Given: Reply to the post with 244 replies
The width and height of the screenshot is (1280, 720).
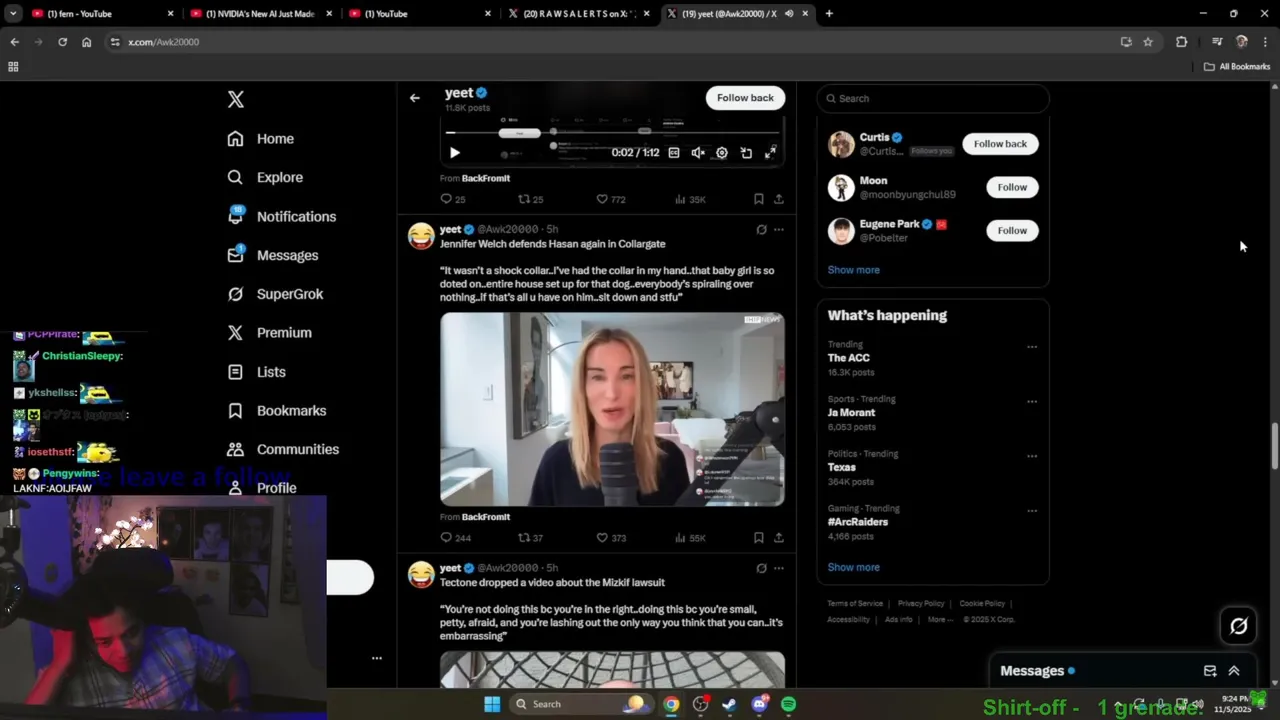Looking at the screenshot, I should coord(455,538).
